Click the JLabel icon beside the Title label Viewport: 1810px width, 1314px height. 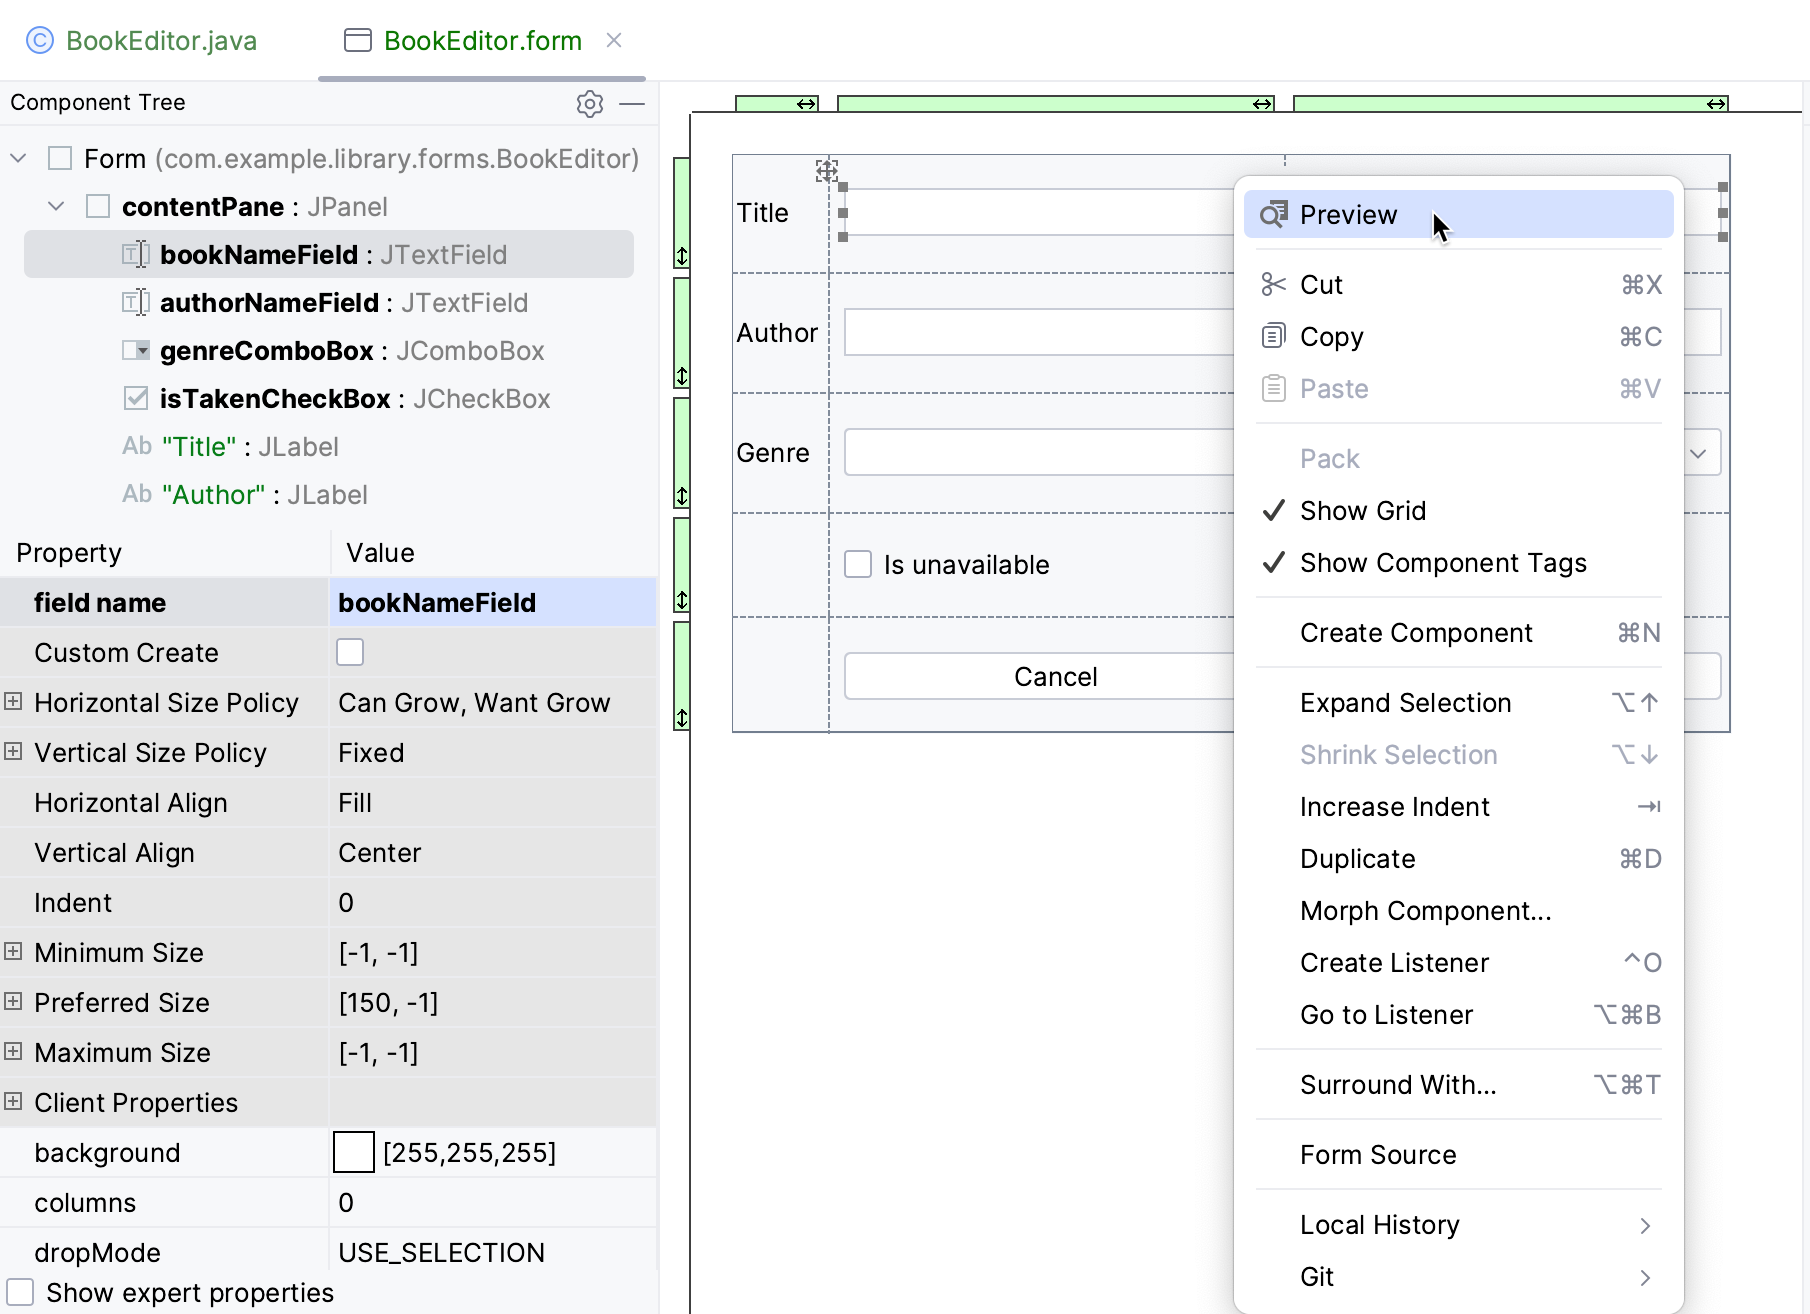[136, 446]
